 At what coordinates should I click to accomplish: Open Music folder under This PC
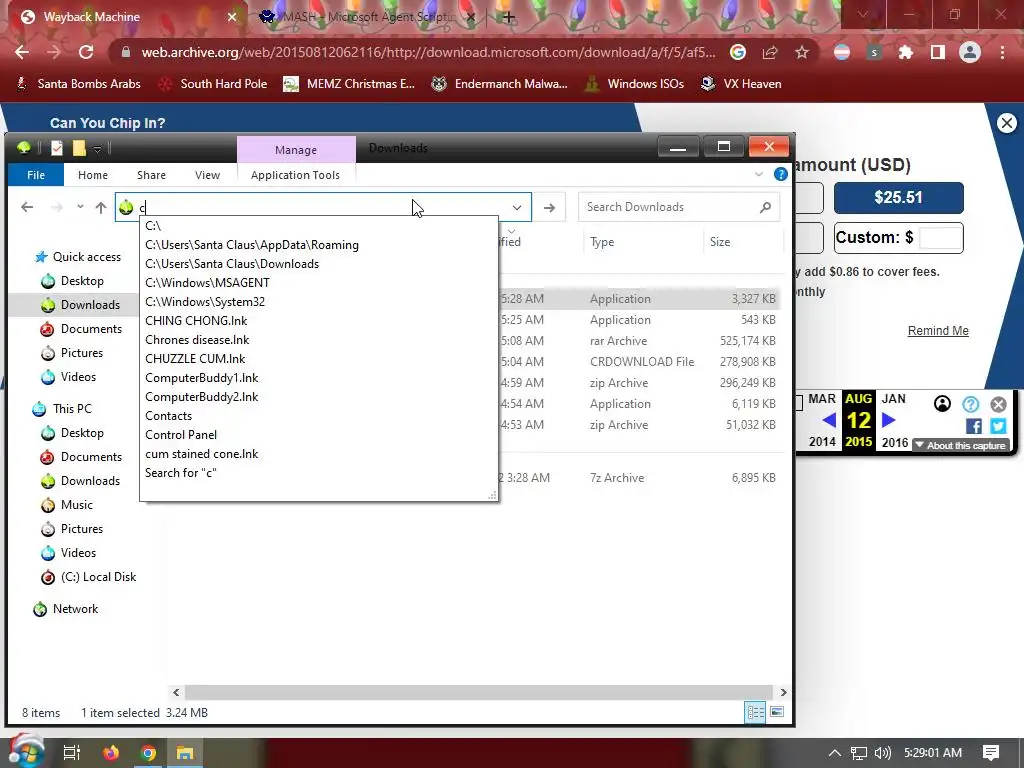pos(76,505)
